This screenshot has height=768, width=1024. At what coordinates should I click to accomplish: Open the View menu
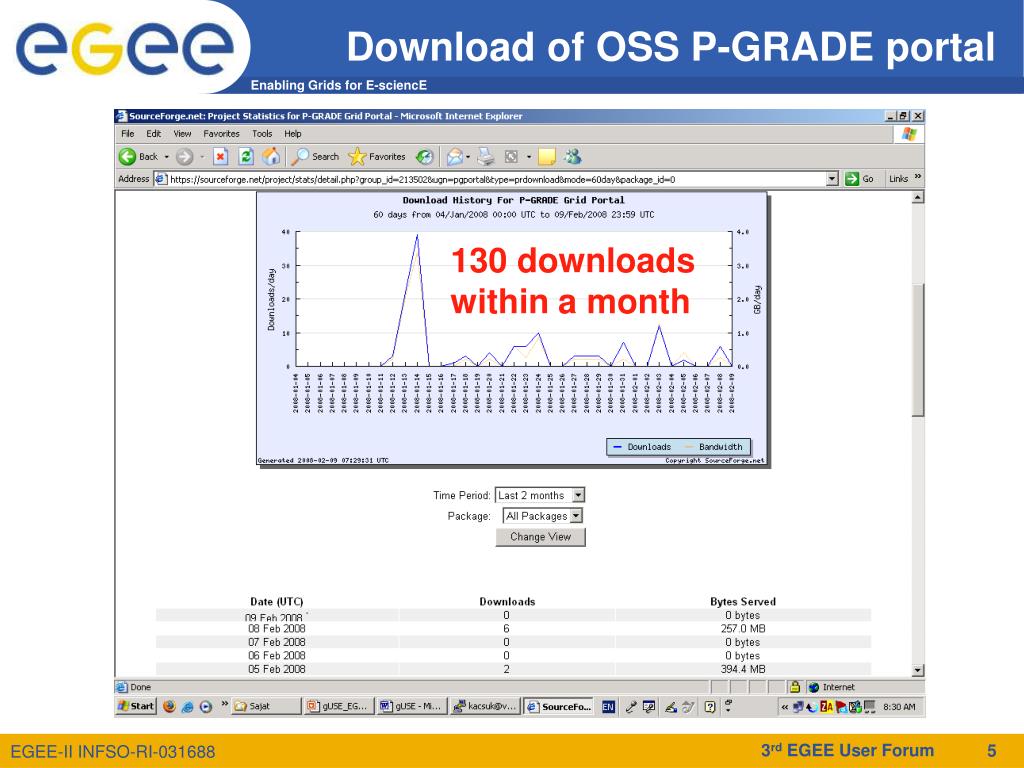point(182,134)
